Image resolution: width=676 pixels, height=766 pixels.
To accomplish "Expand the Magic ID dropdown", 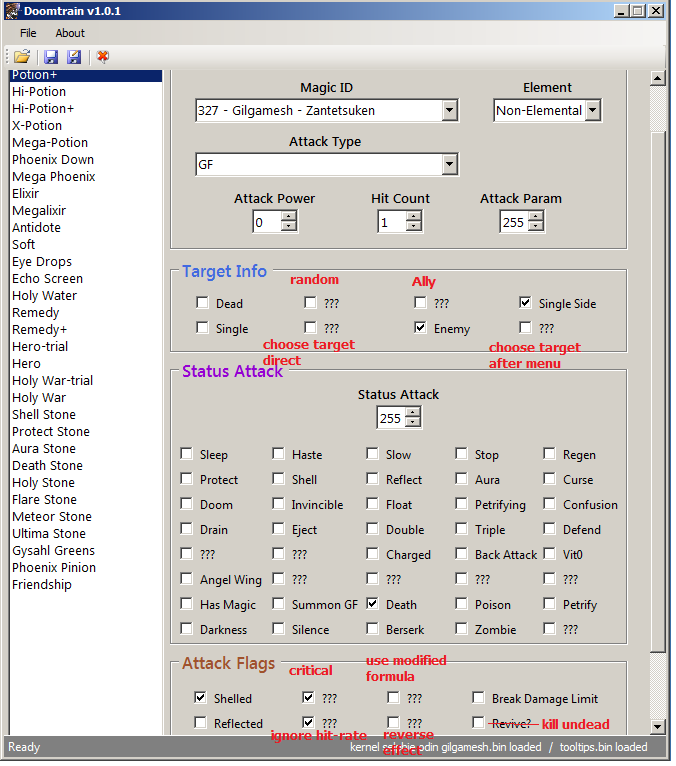I will [450, 110].
